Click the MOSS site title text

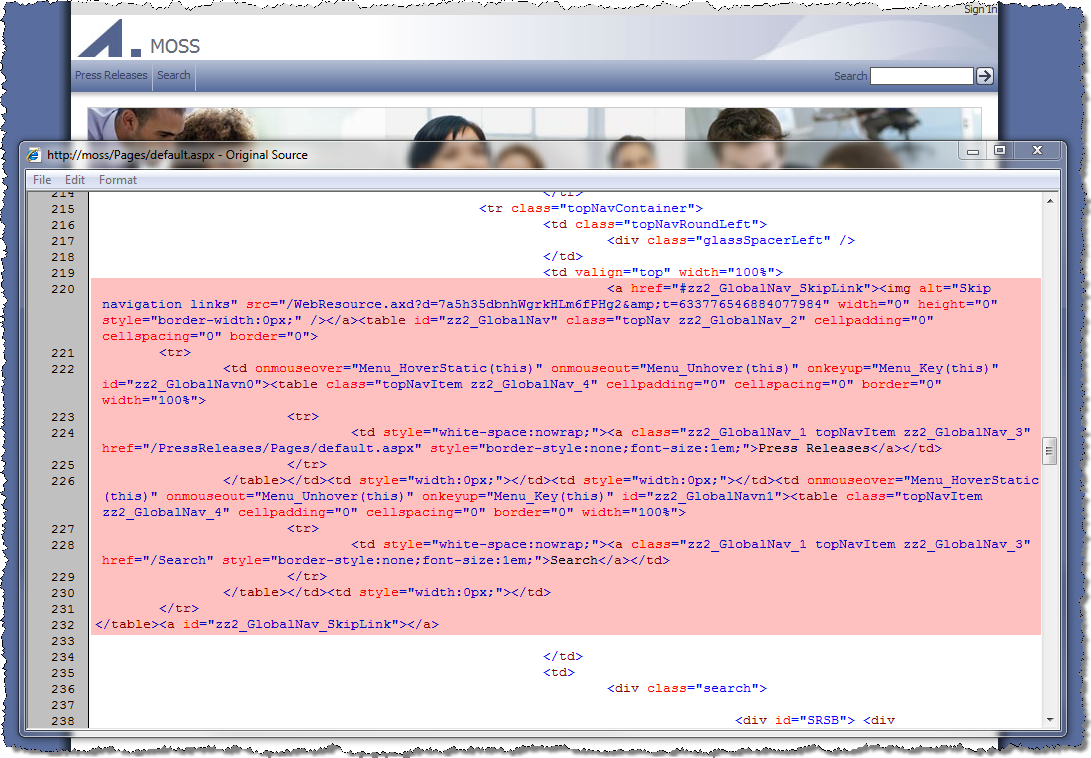175,46
